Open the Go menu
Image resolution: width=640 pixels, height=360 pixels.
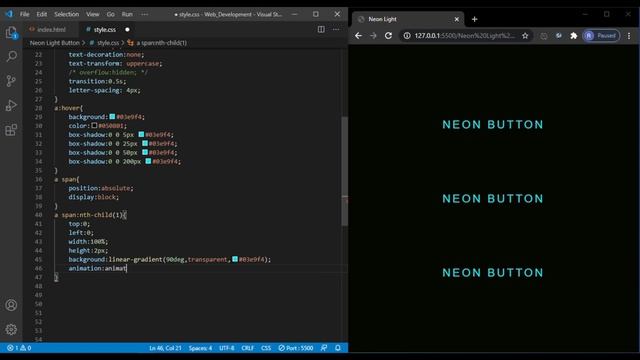pyautogui.click(x=111, y=14)
